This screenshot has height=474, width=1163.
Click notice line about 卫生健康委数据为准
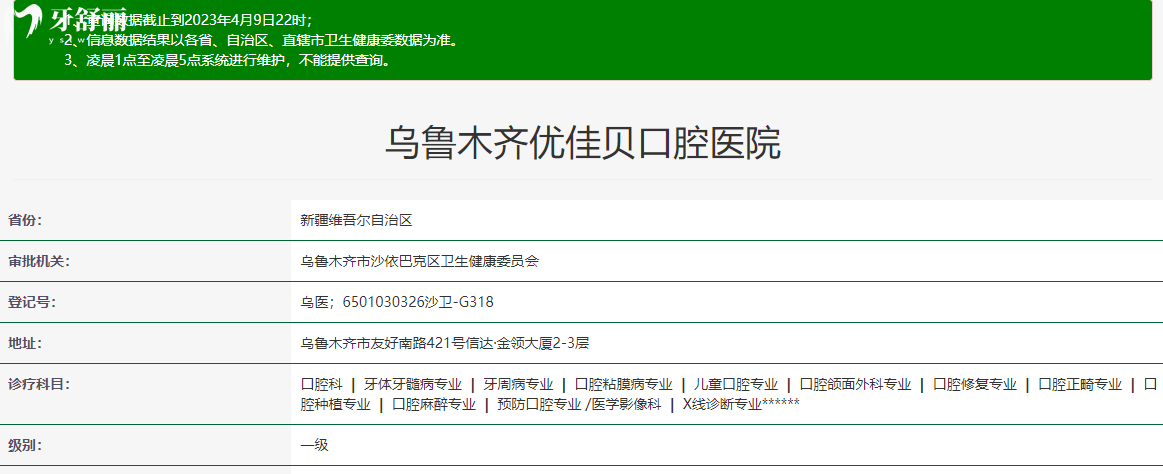point(261,39)
